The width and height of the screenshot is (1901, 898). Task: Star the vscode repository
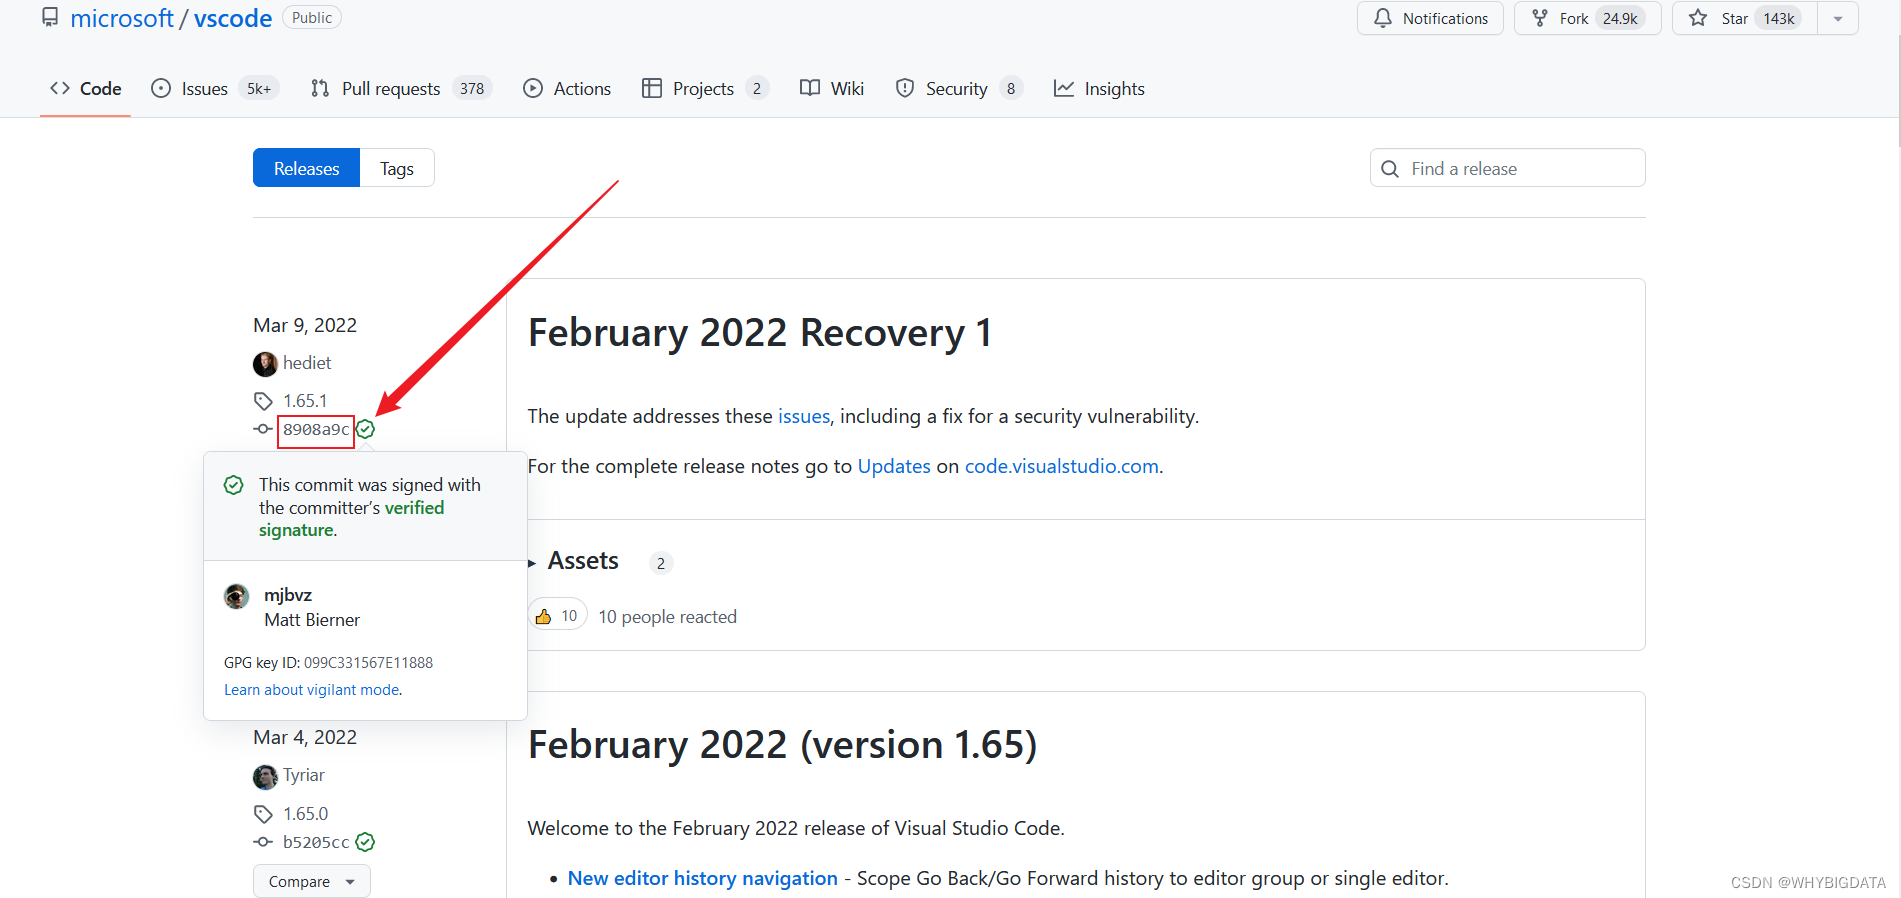[1745, 18]
